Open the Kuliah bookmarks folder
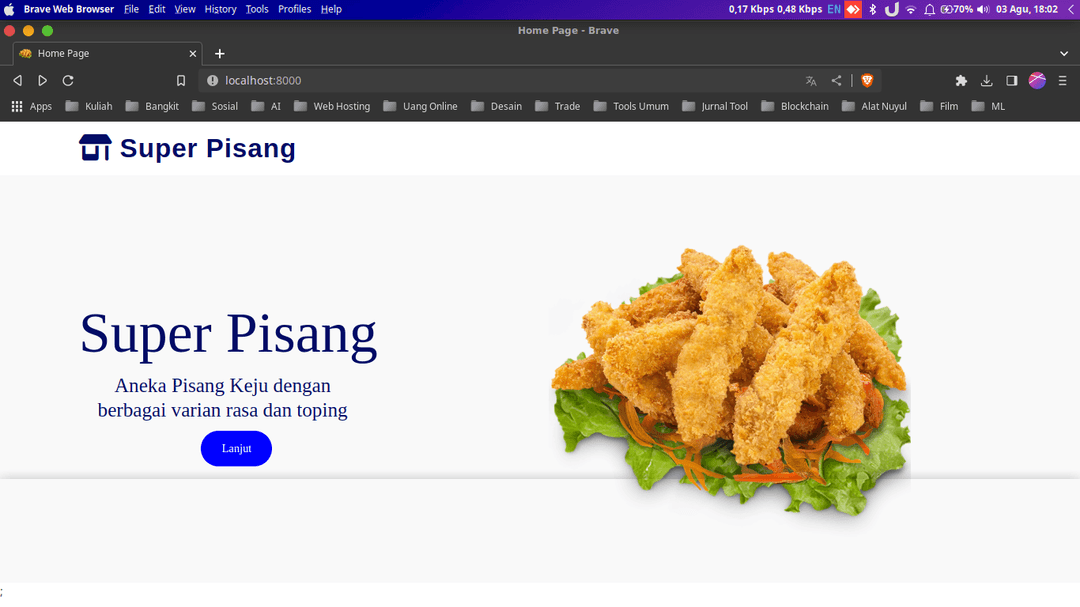 (x=89, y=106)
